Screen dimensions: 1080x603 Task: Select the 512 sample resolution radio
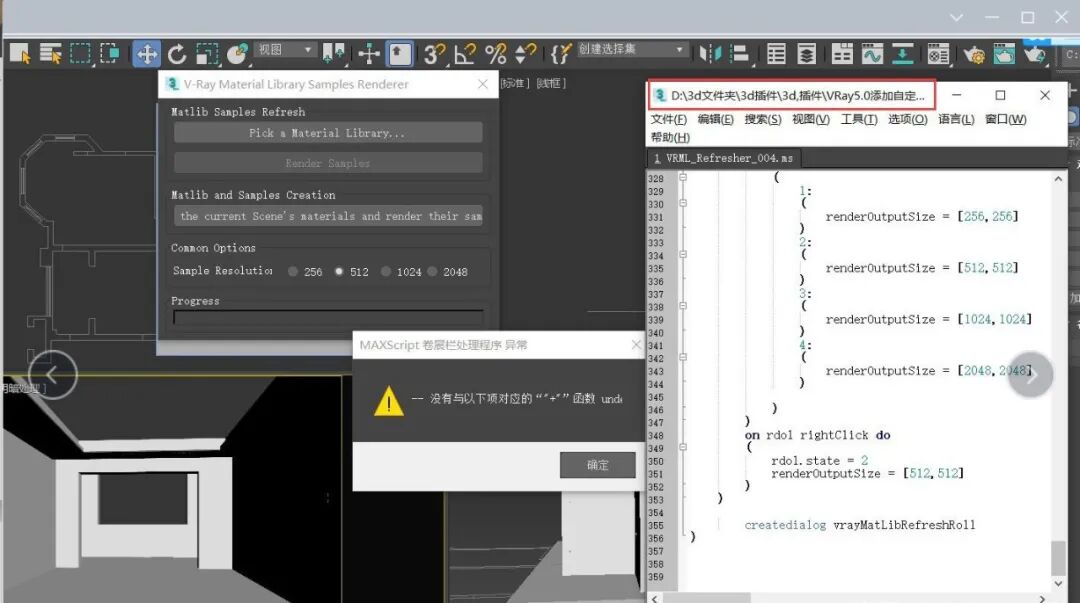coord(339,272)
